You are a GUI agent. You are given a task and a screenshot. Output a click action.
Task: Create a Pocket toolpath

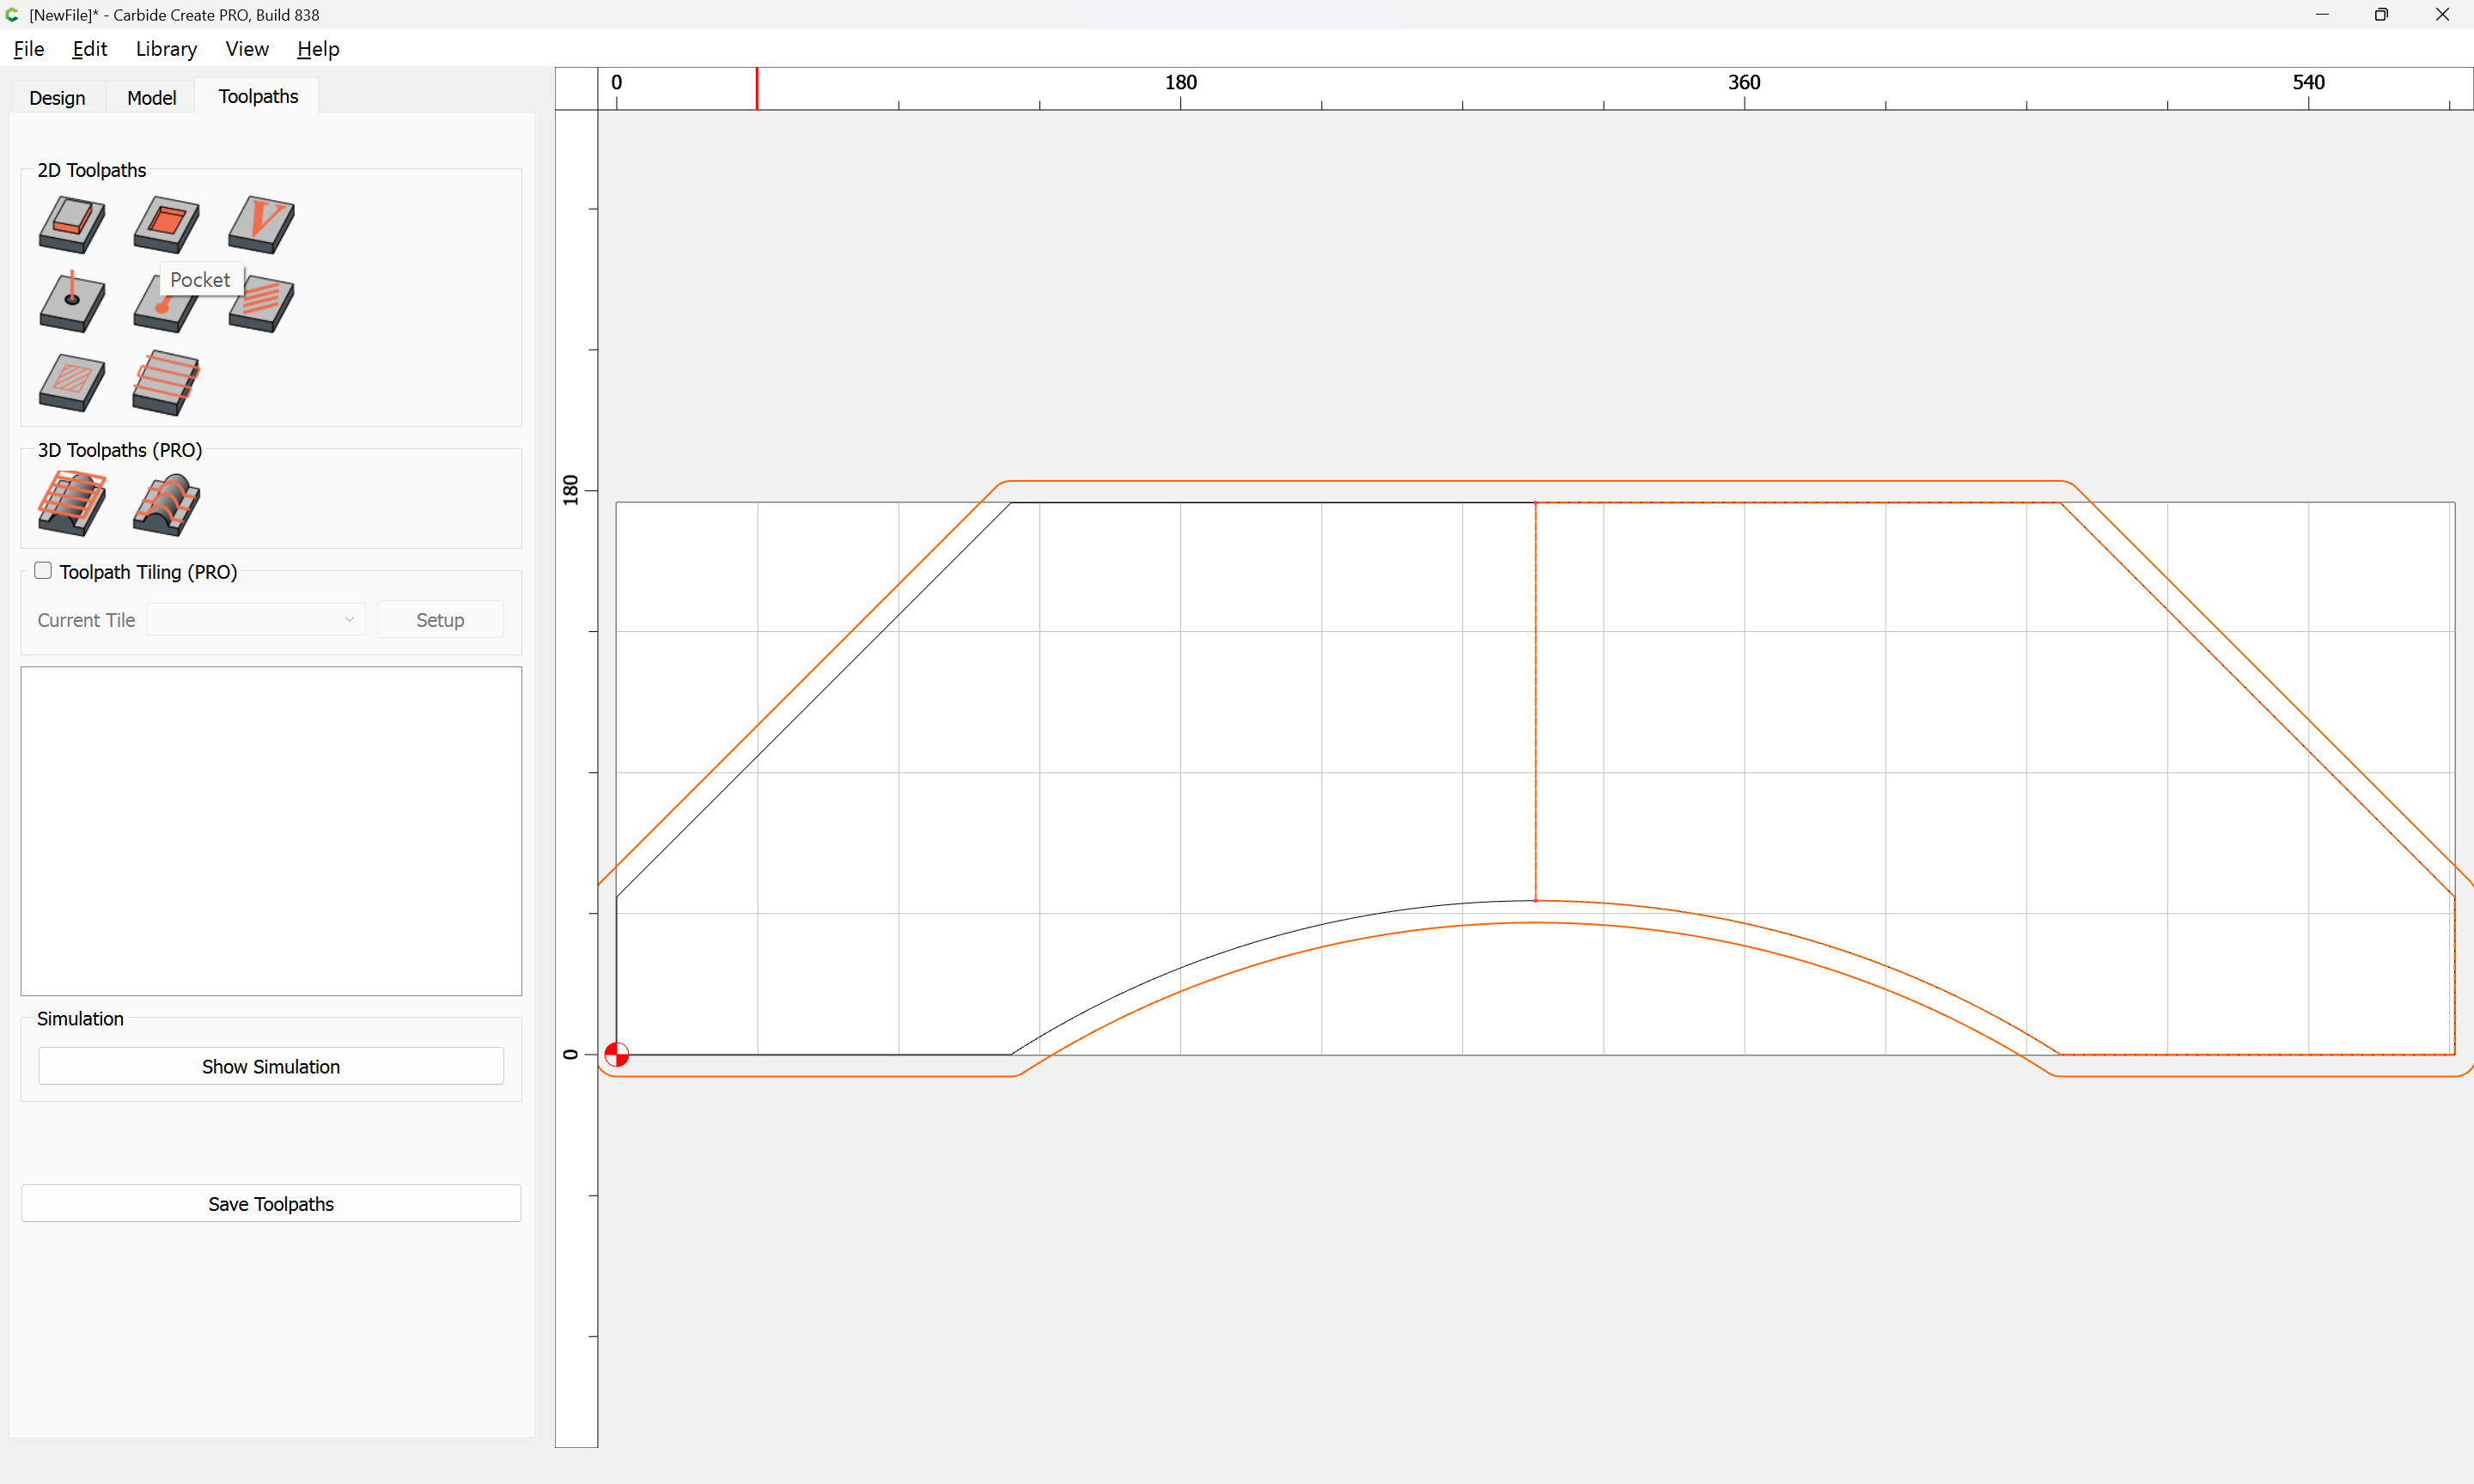[166, 224]
